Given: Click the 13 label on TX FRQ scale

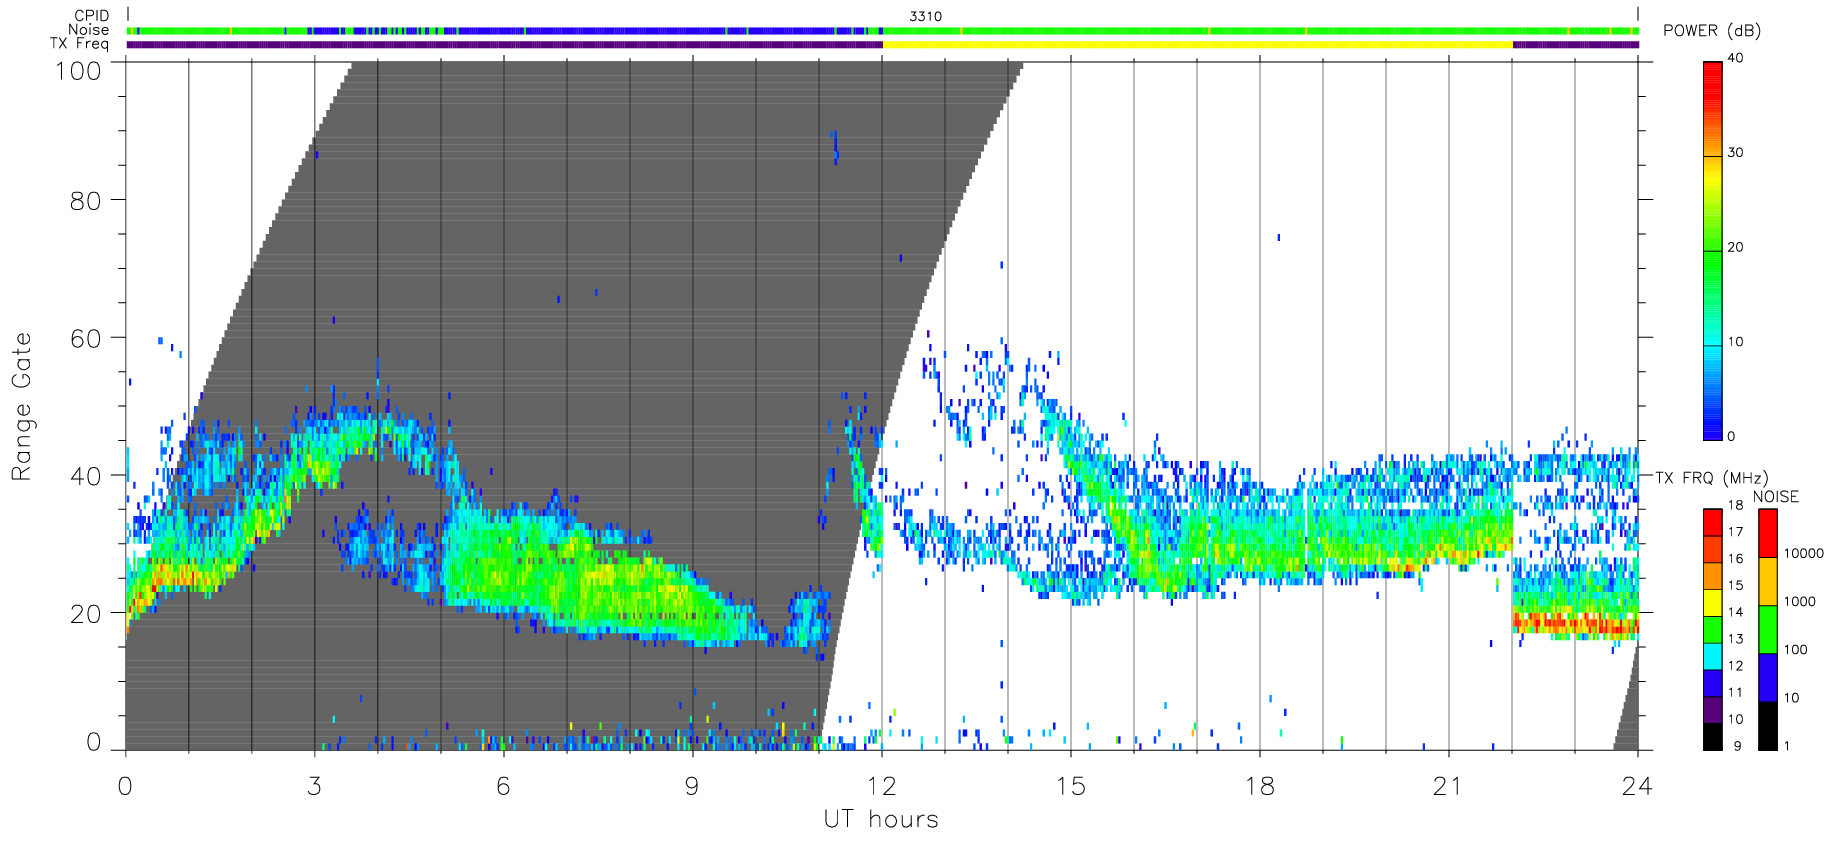Looking at the screenshot, I should pos(1735,639).
